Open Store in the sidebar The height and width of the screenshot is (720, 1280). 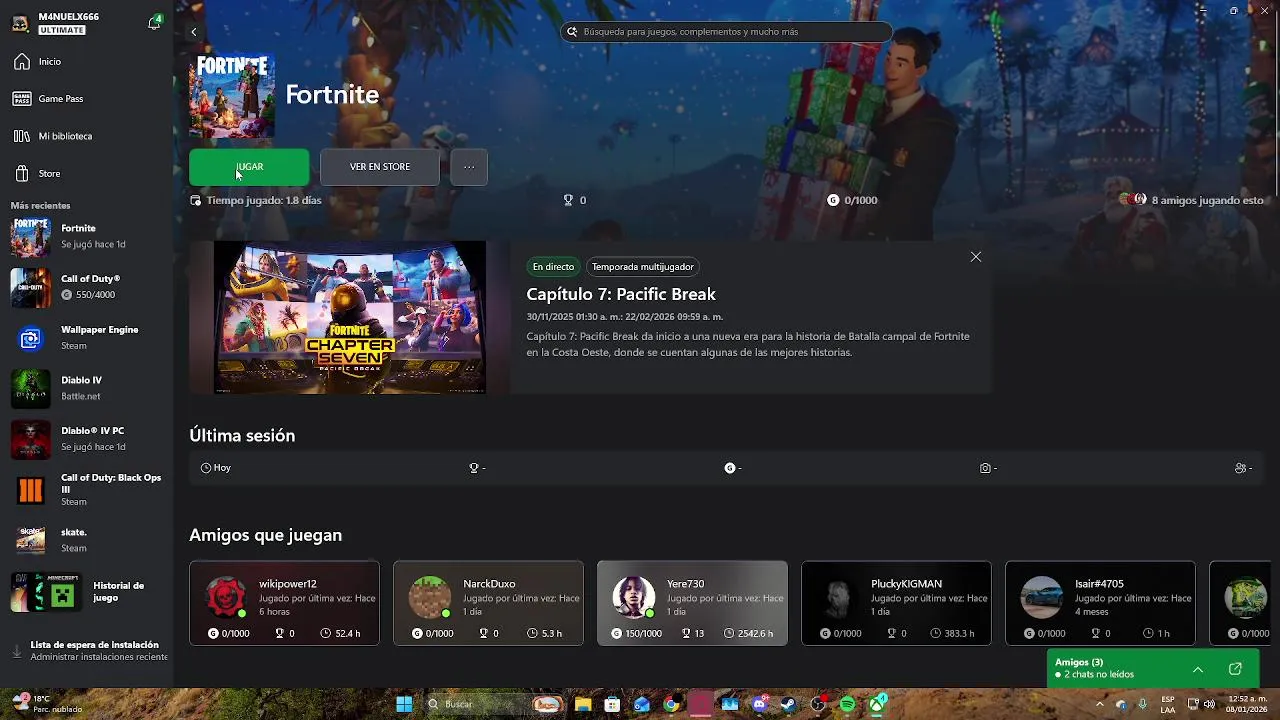[x=86, y=174]
